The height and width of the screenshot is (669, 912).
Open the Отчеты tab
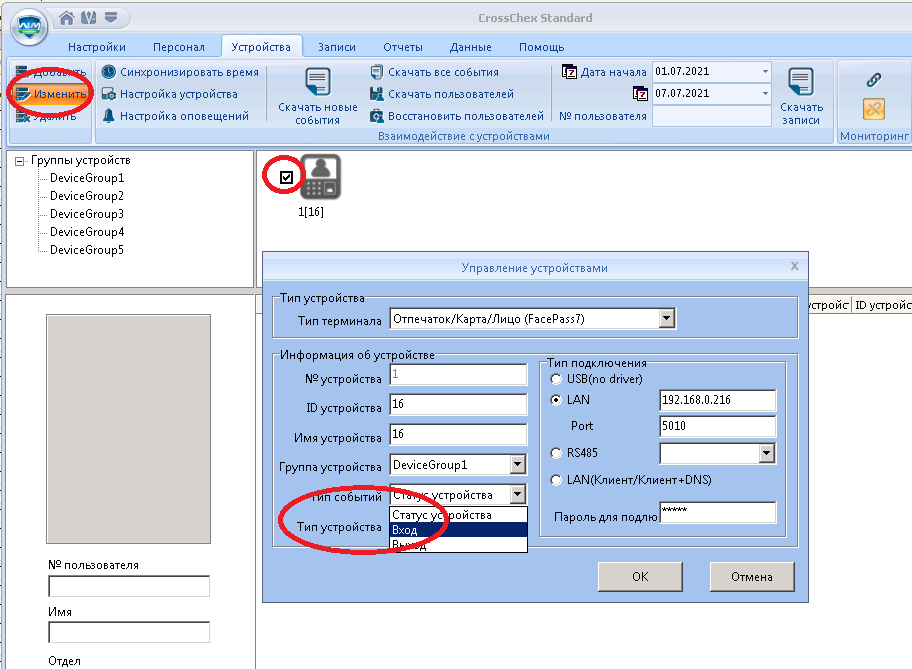pos(402,47)
